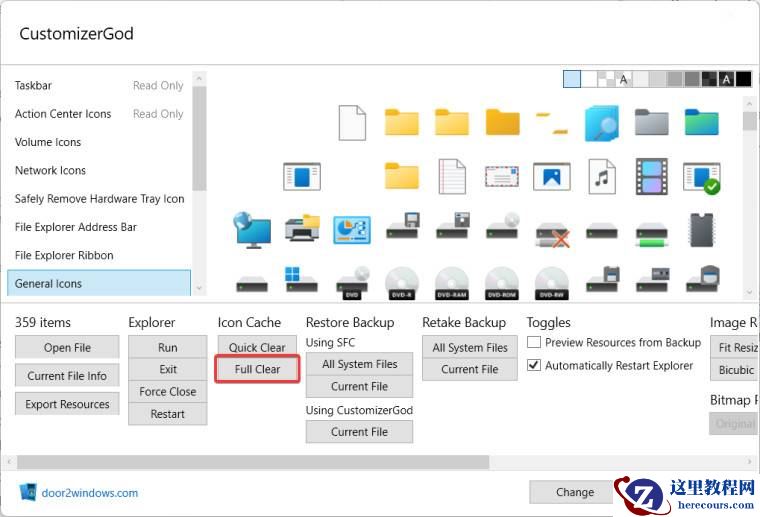Viewport: 760px width, 517px height.
Task: Click the category list vertical scrollbar
Action: point(199,139)
